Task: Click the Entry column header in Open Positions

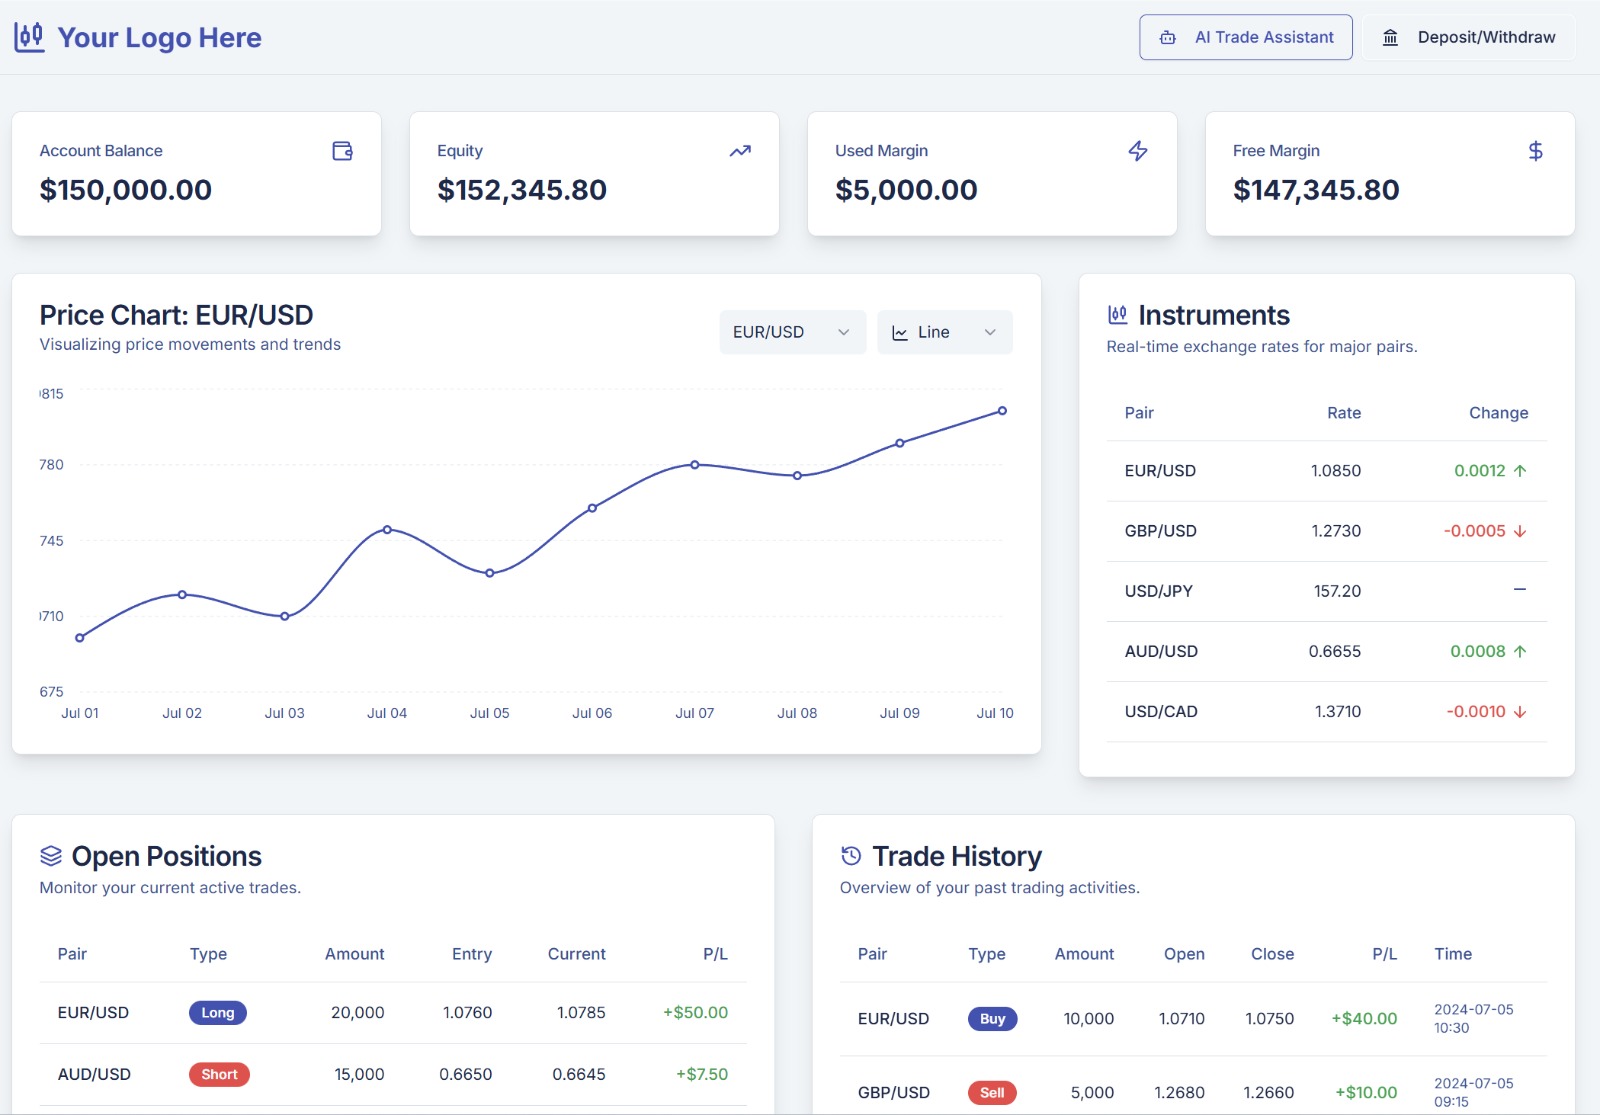Action: pyautogui.click(x=472, y=954)
